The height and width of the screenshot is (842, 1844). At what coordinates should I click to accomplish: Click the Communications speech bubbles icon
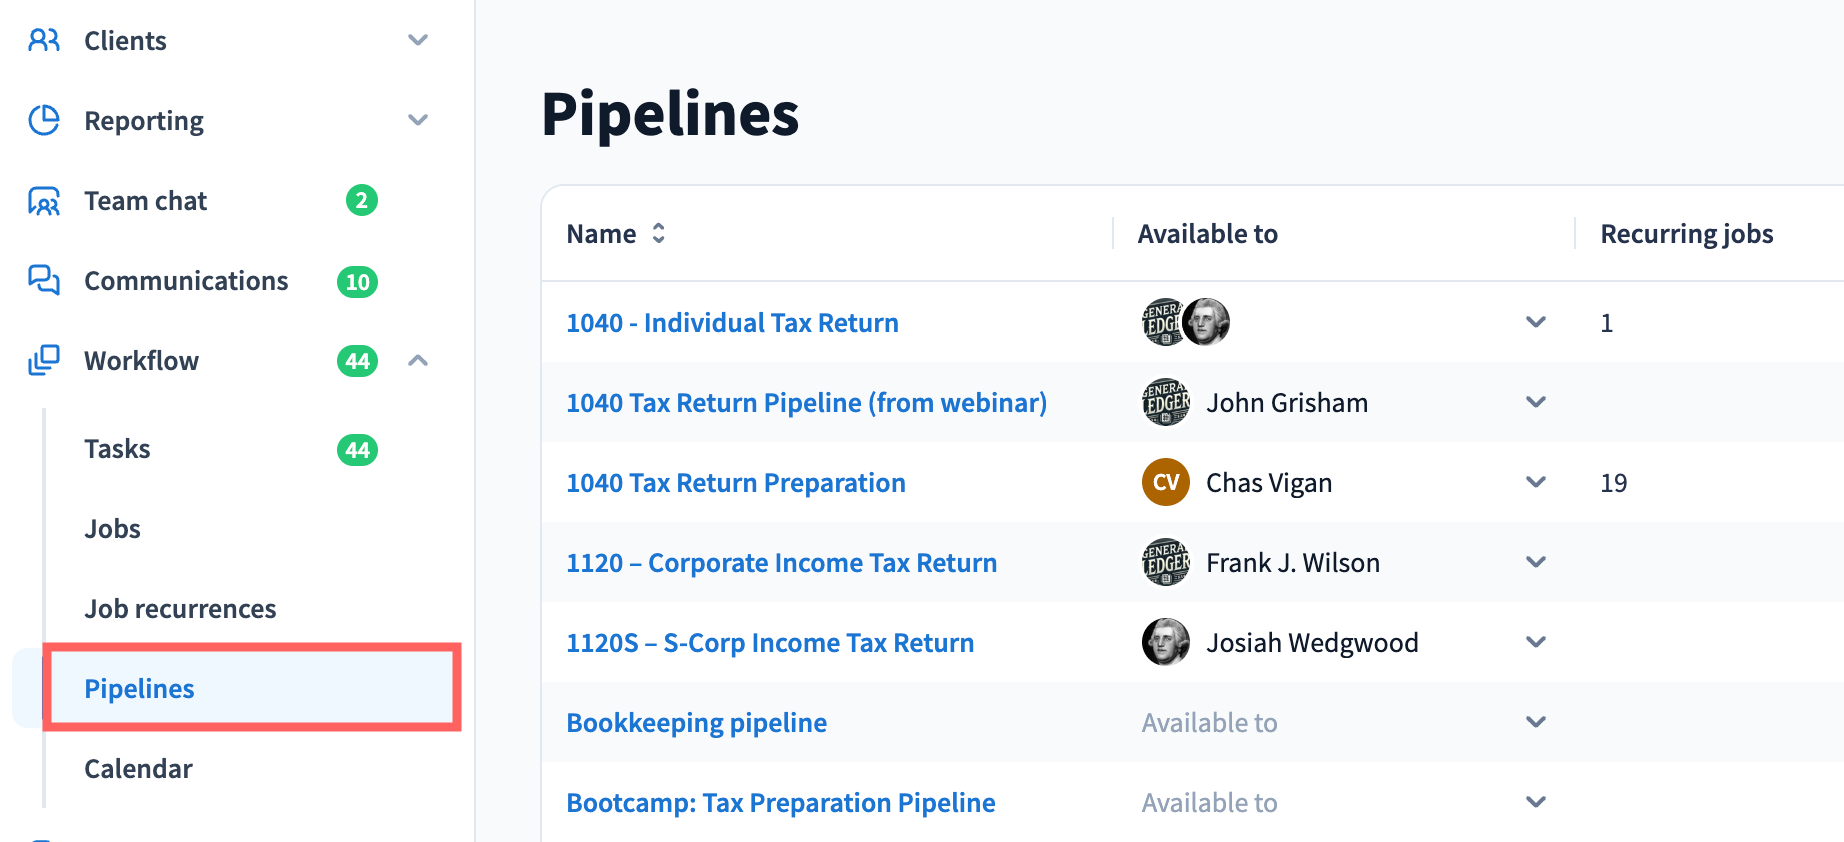pyautogui.click(x=44, y=280)
